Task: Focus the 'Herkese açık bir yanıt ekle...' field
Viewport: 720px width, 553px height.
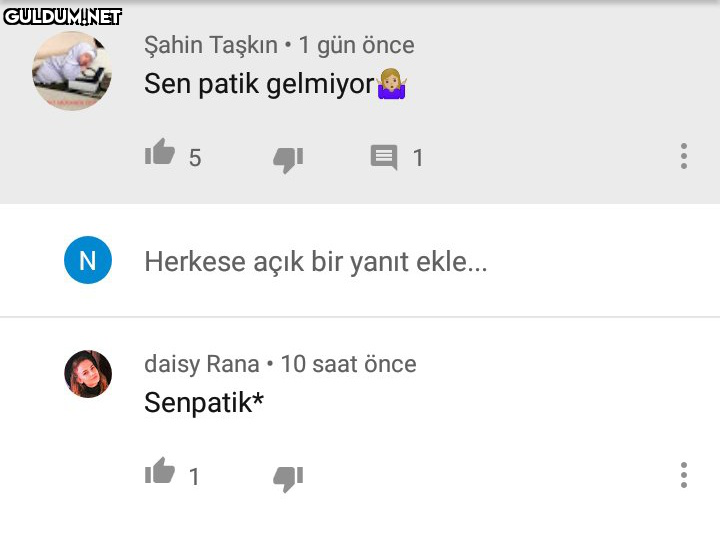Action: [316, 262]
